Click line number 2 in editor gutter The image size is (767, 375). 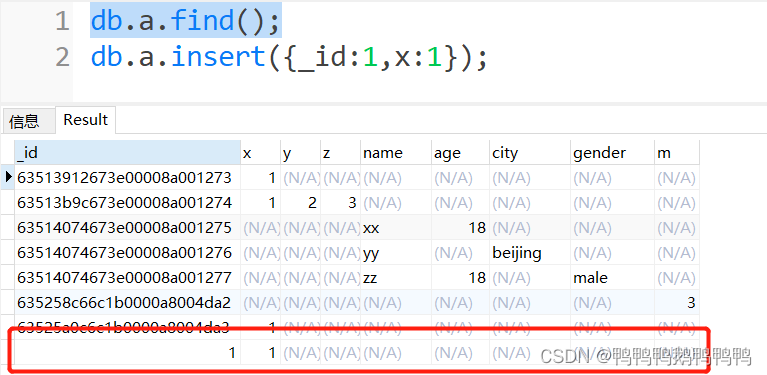(62, 58)
